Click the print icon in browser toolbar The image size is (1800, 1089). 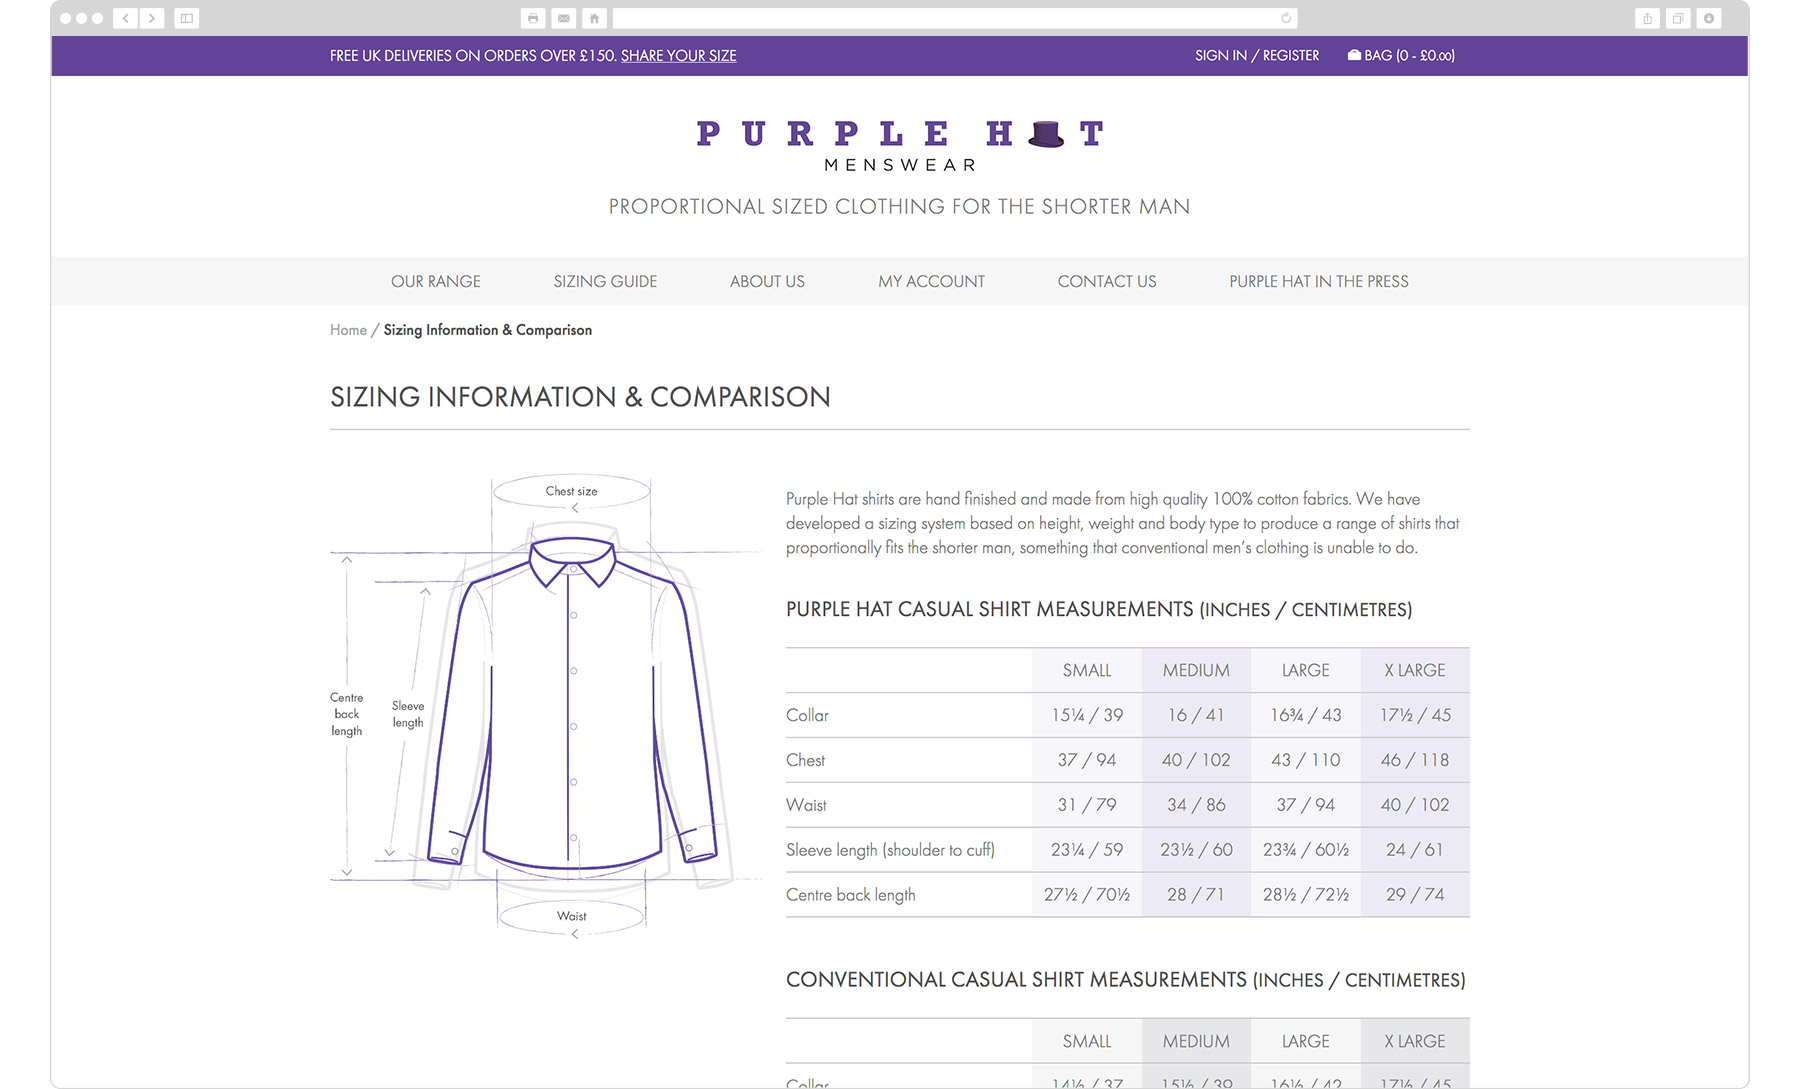coord(533,18)
